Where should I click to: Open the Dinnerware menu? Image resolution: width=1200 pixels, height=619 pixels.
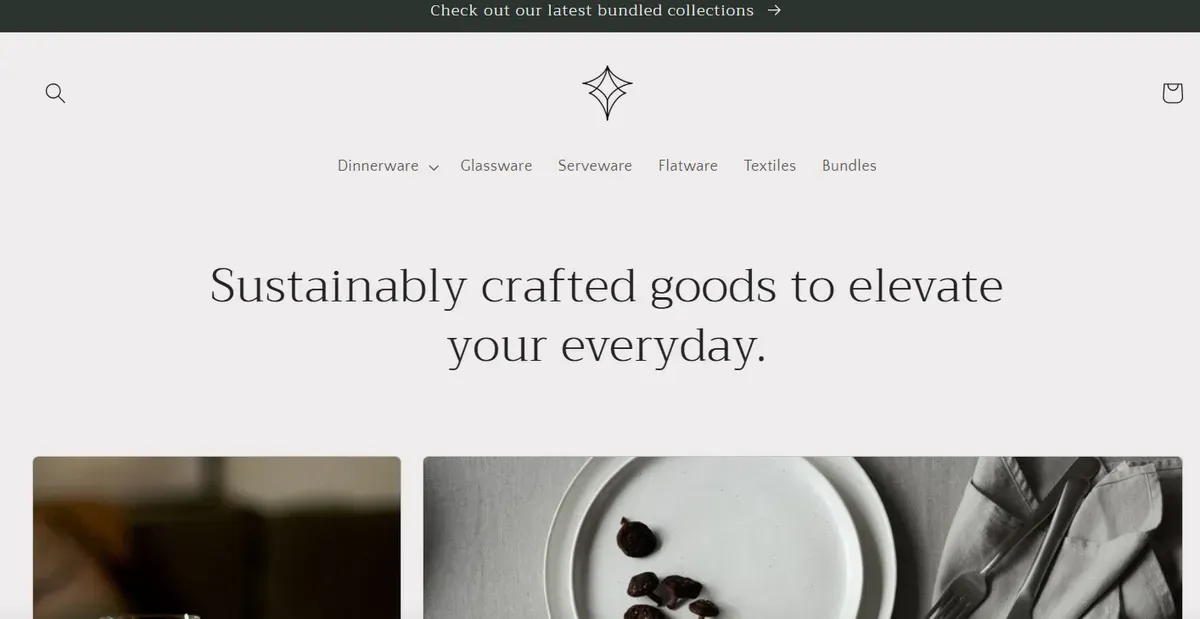pyautogui.click(x=378, y=166)
